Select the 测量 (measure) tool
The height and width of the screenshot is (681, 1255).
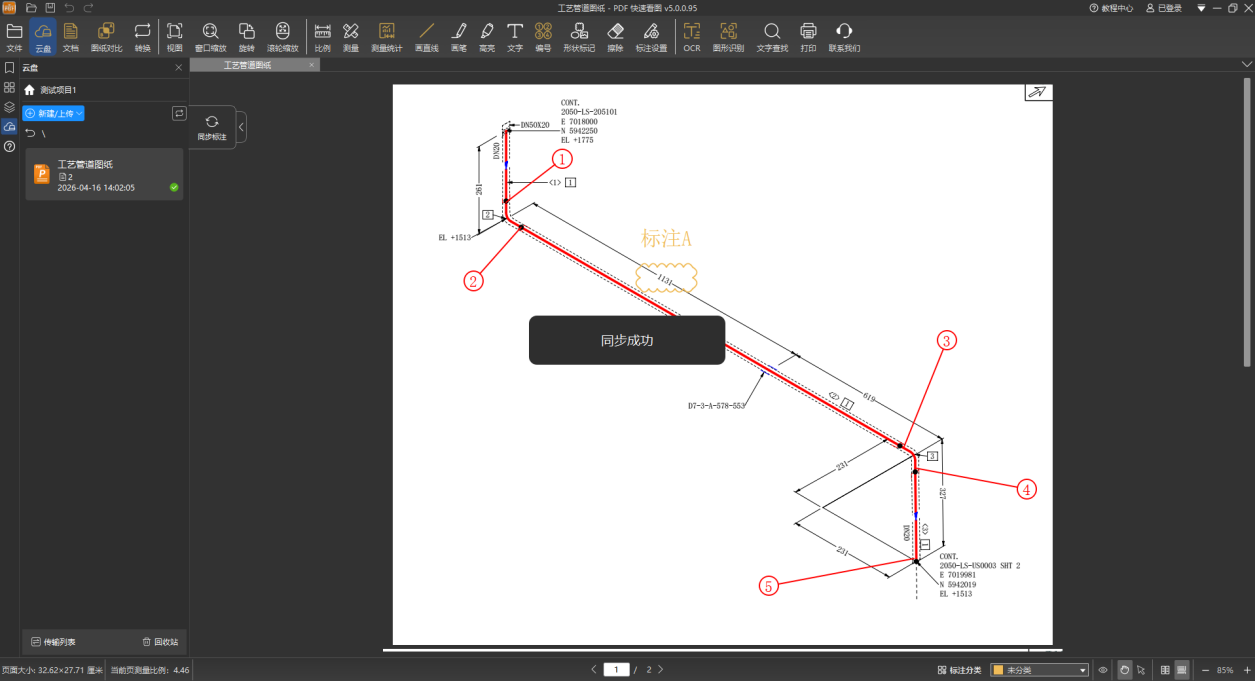(350, 37)
